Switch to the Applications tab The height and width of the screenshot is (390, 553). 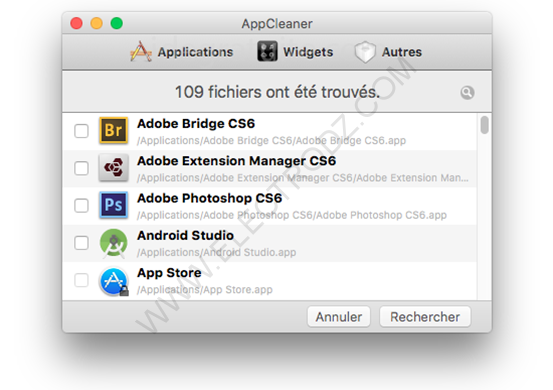click(182, 52)
